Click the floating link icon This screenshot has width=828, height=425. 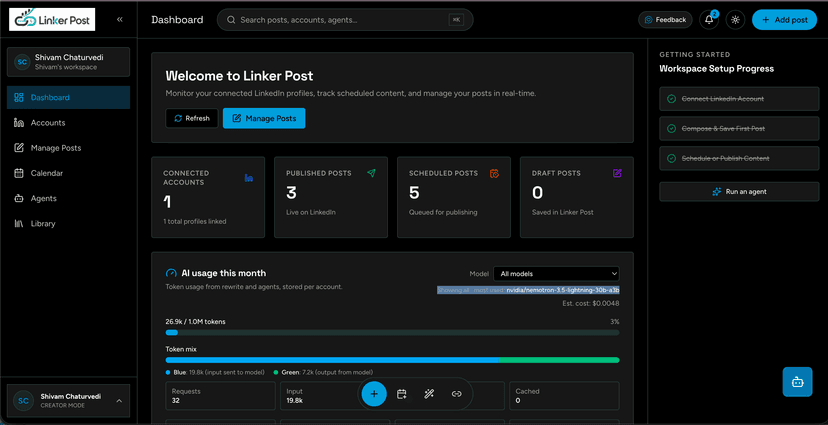[457, 394]
